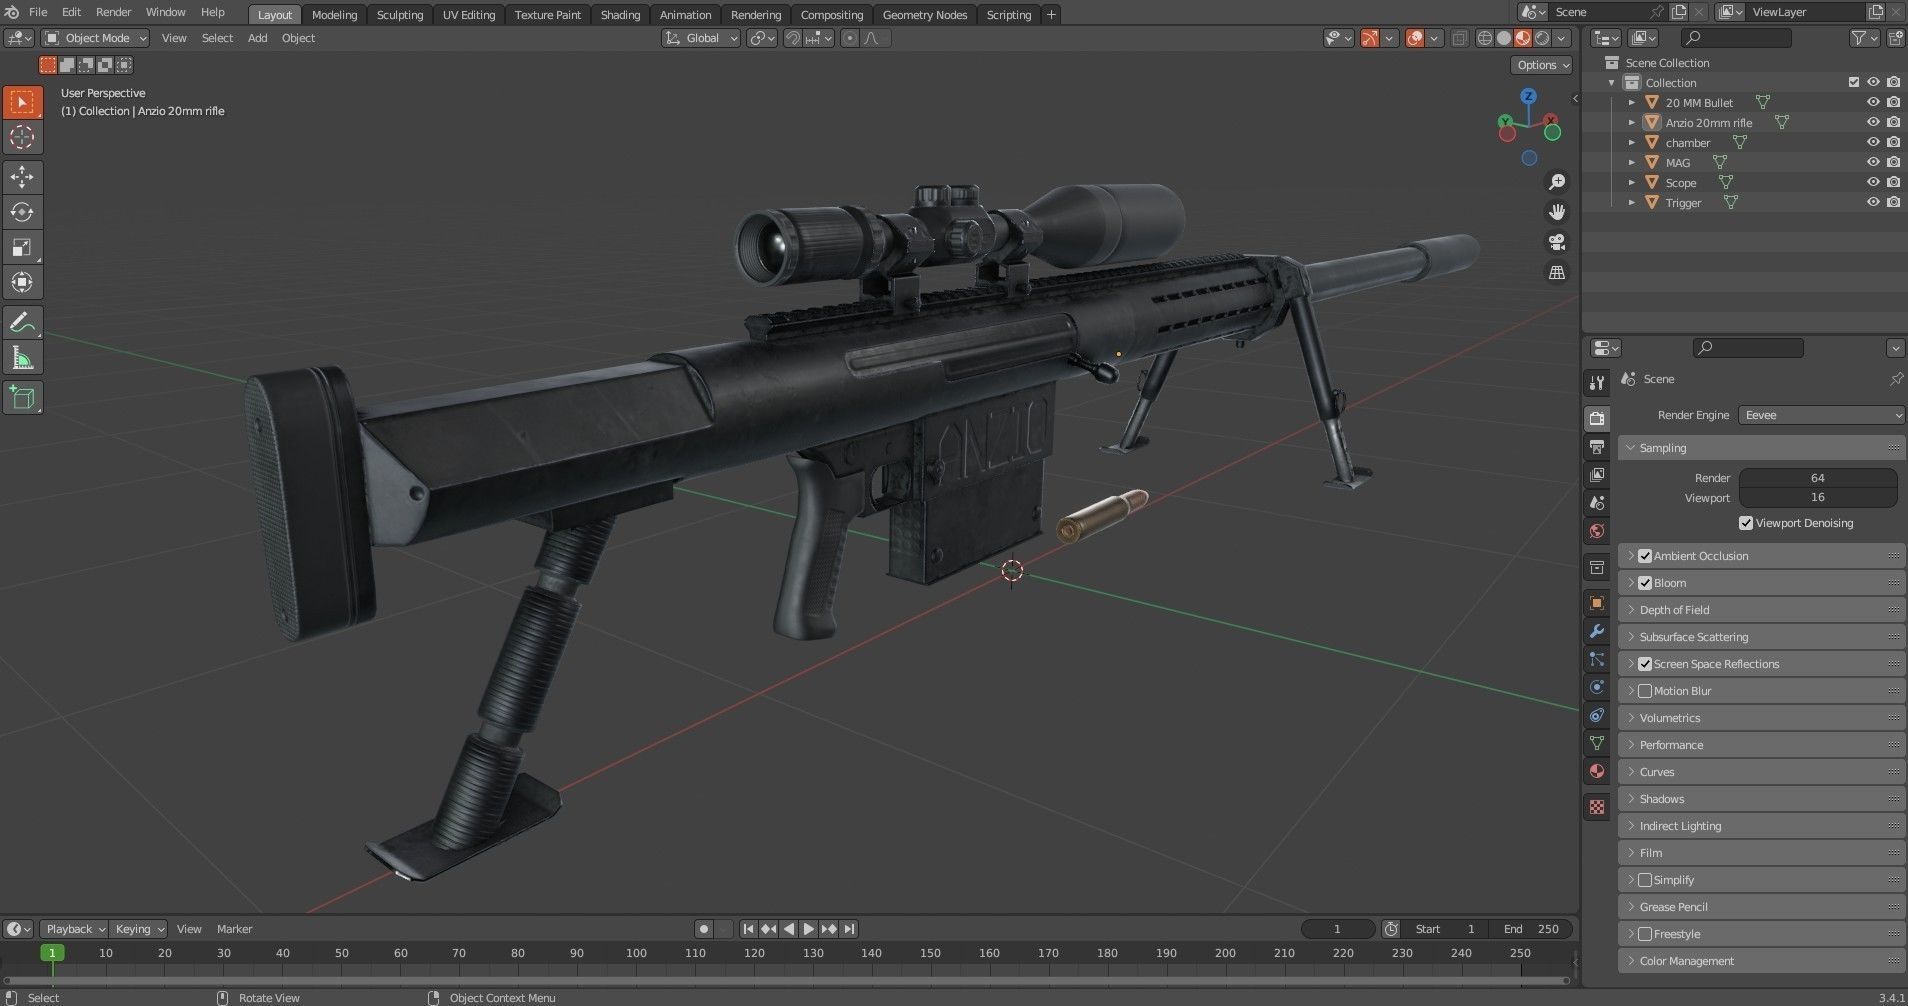The image size is (1908, 1006).
Task: Open the Texture properties tab
Action: click(x=1597, y=806)
